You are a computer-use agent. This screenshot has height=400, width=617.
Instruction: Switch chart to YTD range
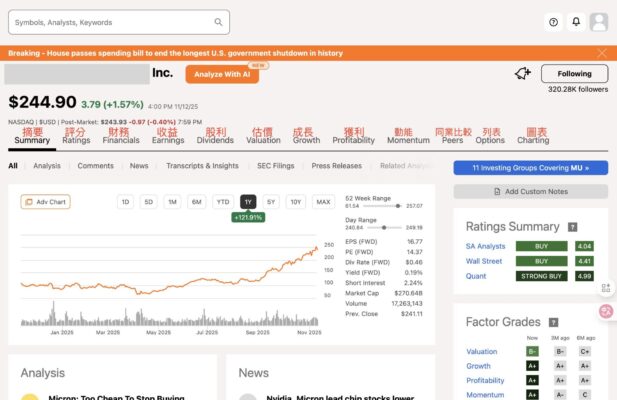click(223, 202)
